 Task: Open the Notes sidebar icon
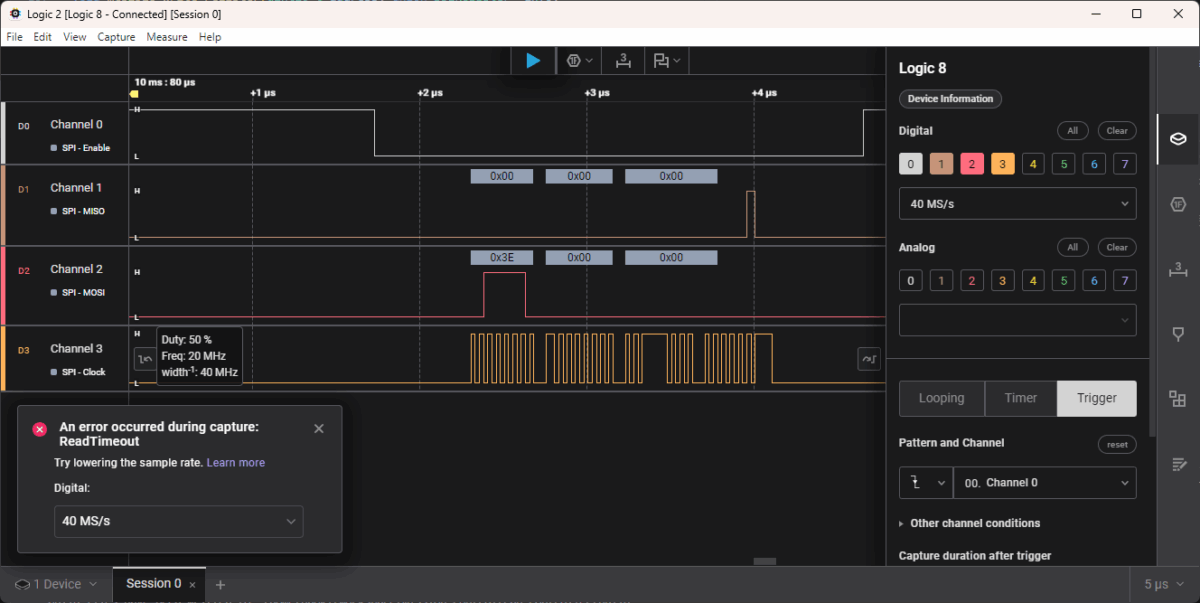(1178, 464)
